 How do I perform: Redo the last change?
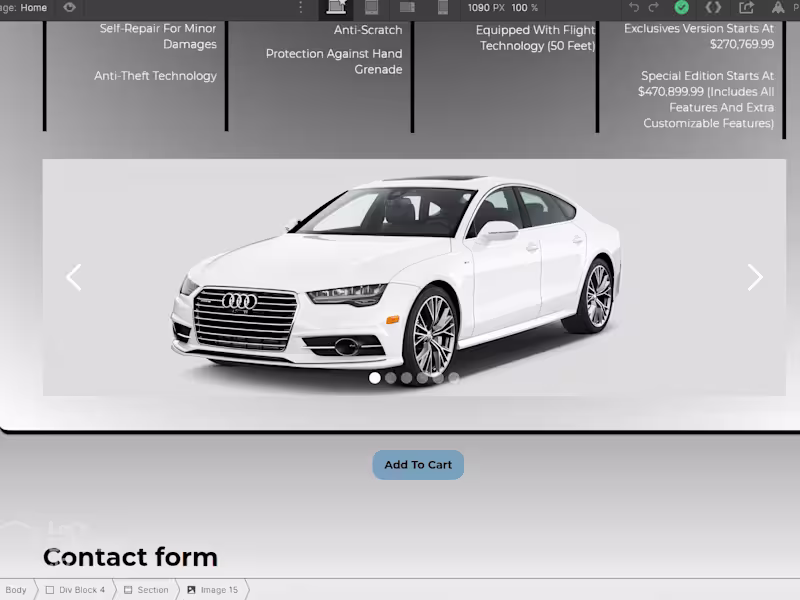(x=654, y=7)
